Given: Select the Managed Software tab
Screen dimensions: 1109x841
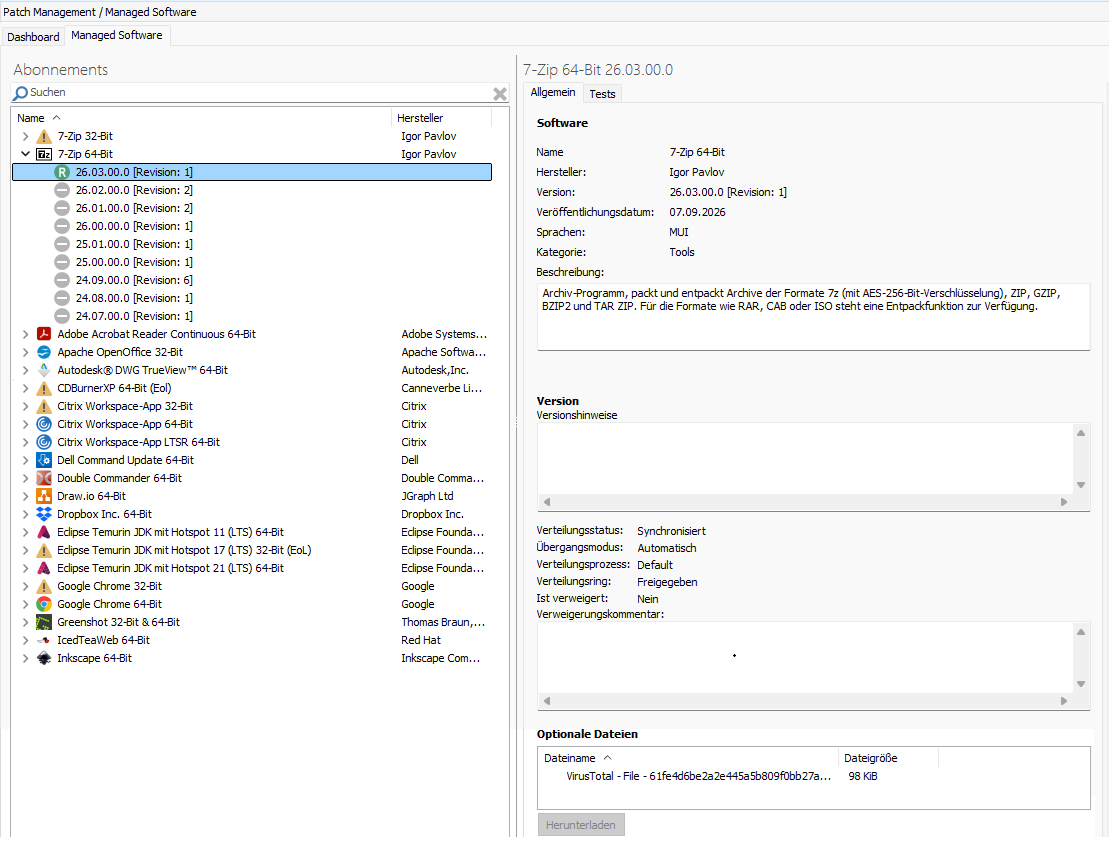Looking at the screenshot, I should coord(117,35).
